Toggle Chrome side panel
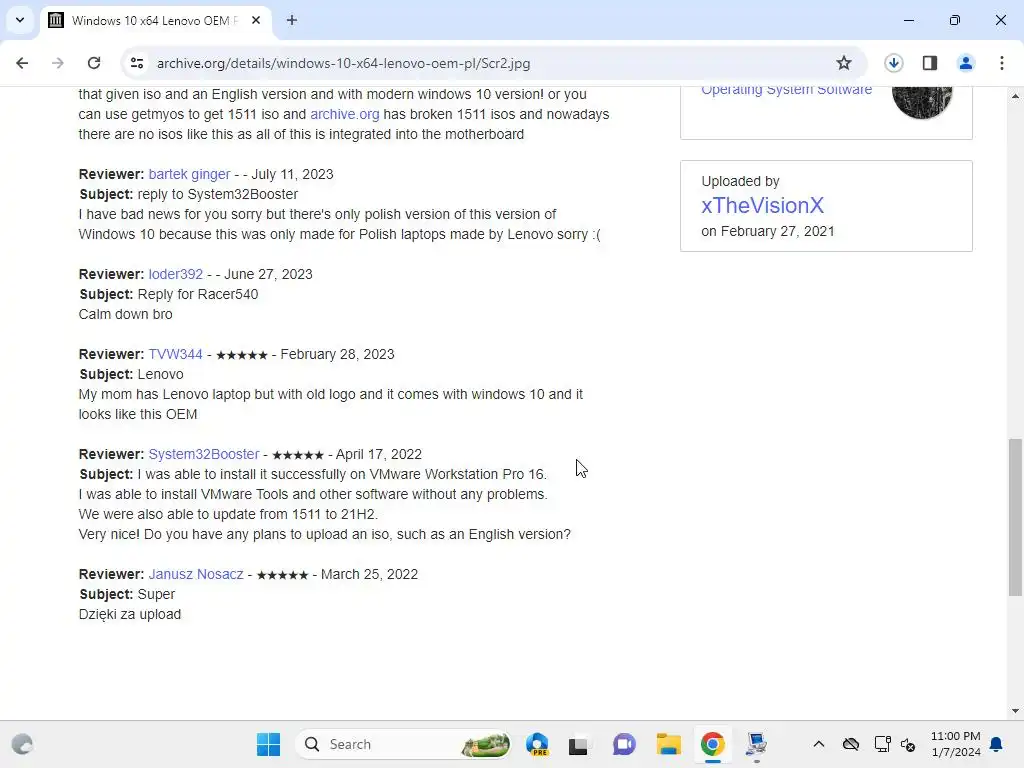1024x768 pixels. pyautogui.click(x=929, y=63)
